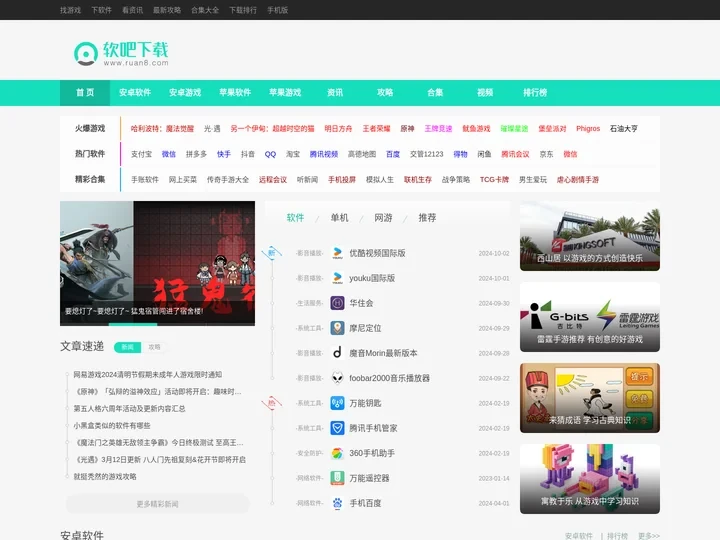Open 安卓软件 in the main navigation
The height and width of the screenshot is (540, 720).
click(x=135, y=93)
